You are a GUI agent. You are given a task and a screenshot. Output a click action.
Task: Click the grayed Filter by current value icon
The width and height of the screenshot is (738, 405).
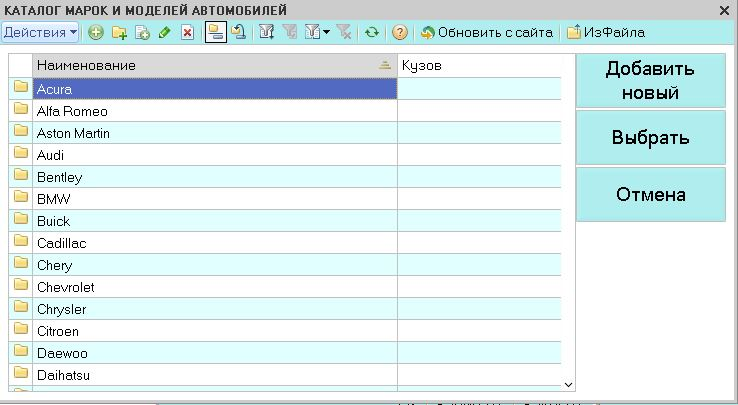pos(289,32)
